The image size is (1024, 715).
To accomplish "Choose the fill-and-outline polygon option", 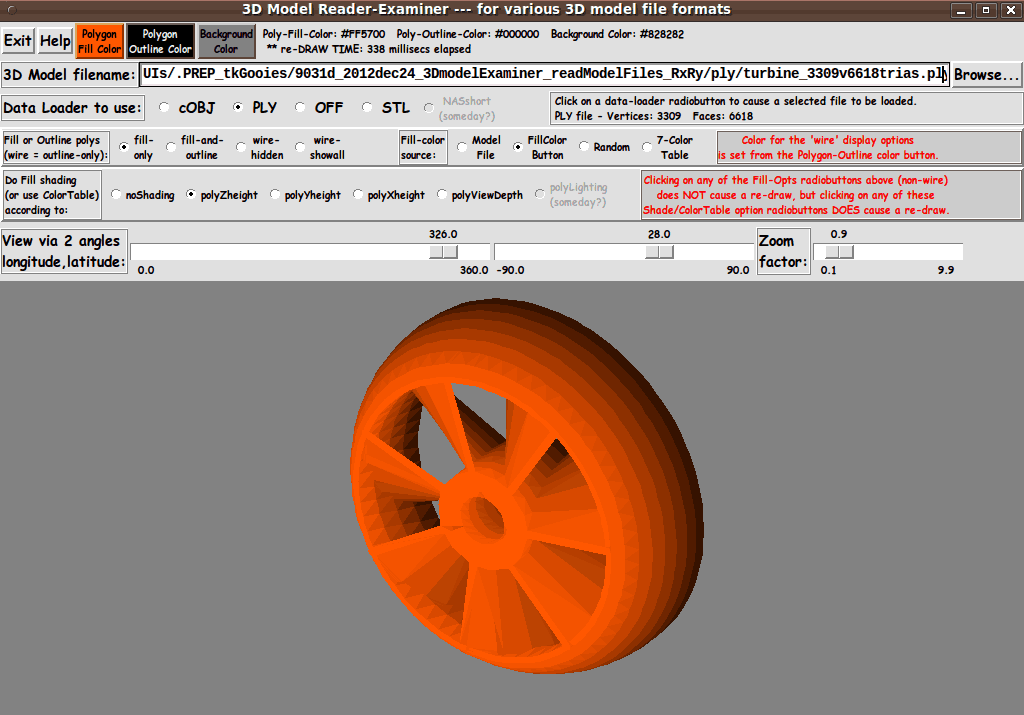I will 171,147.
